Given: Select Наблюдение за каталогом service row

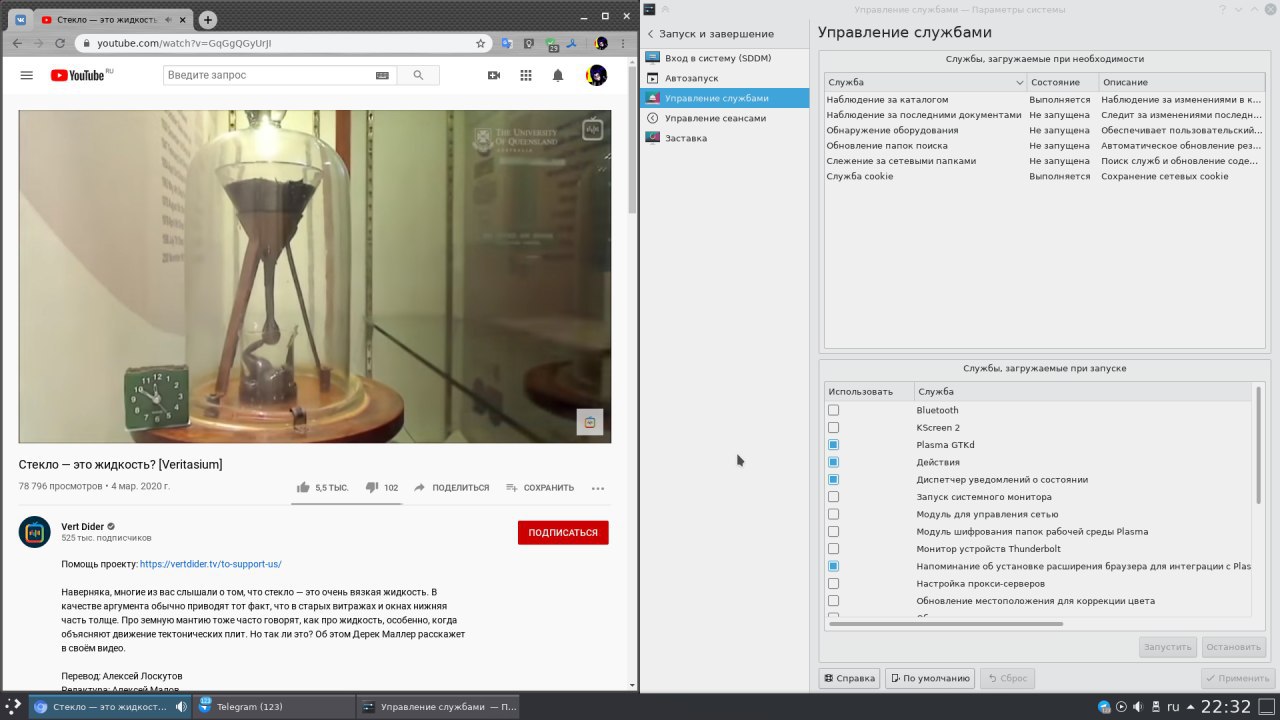Looking at the screenshot, I should click(1045, 100).
